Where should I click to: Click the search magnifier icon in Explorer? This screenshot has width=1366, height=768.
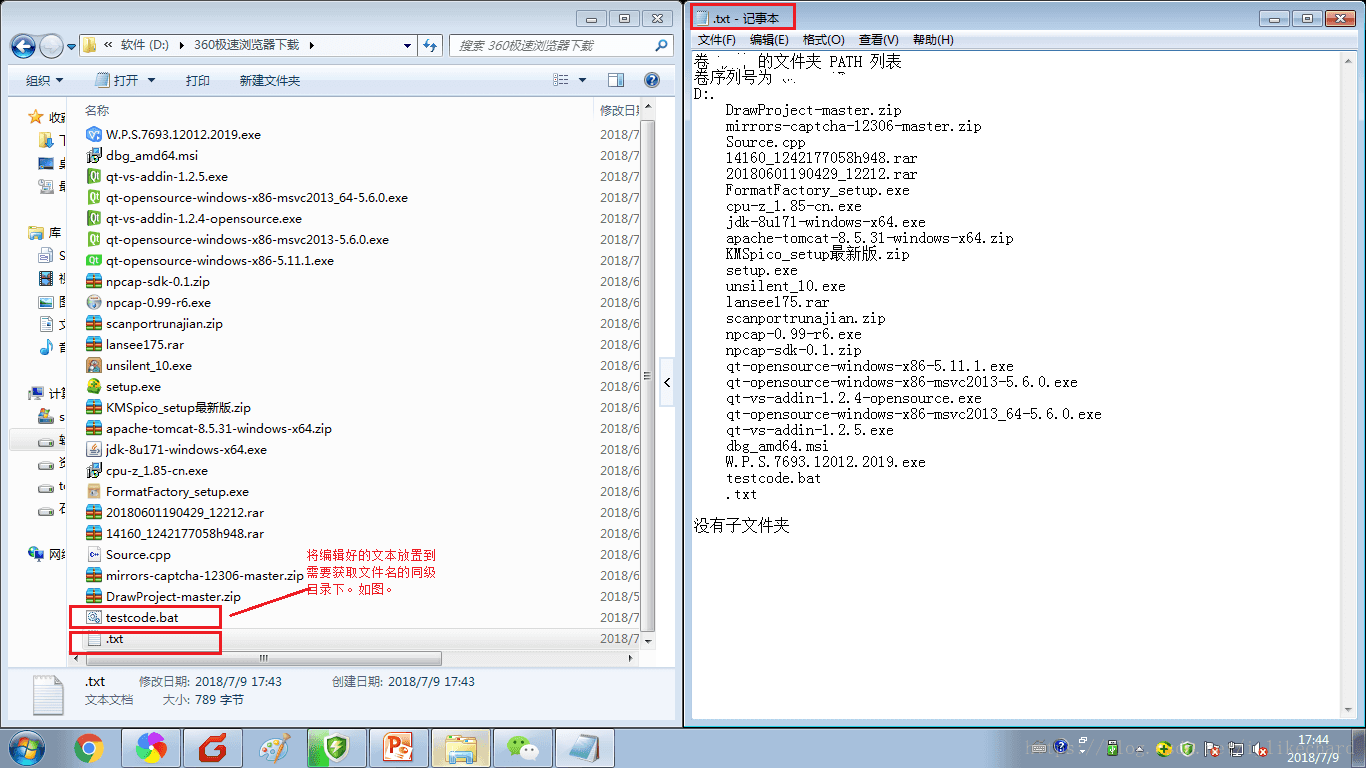point(661,45)
